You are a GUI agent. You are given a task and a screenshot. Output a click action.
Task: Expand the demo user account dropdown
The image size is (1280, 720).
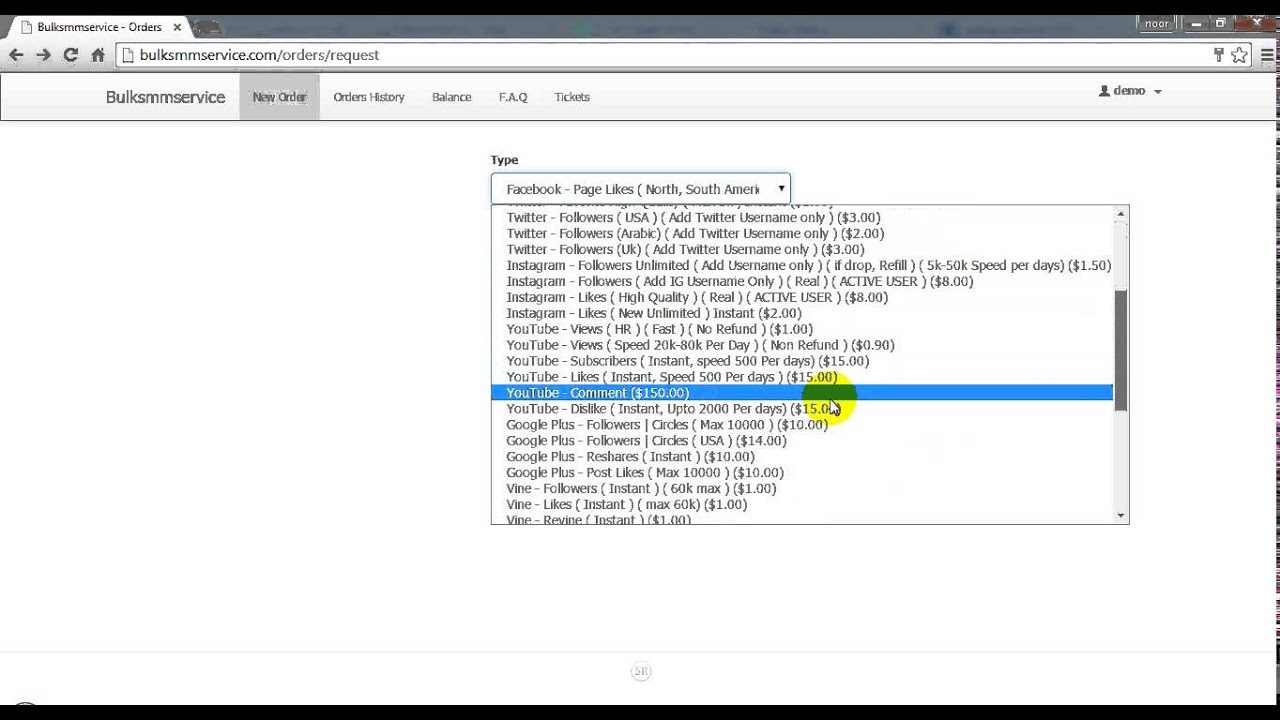[x=1130, y=91]
